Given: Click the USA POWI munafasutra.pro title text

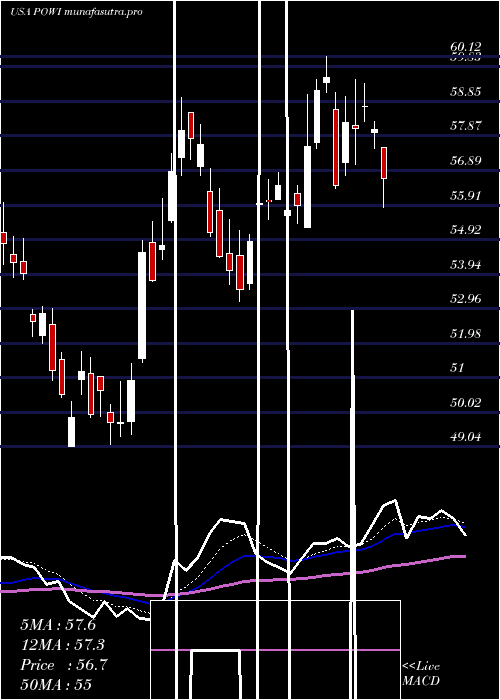Looking at the screenshot, I should point(76,12).
